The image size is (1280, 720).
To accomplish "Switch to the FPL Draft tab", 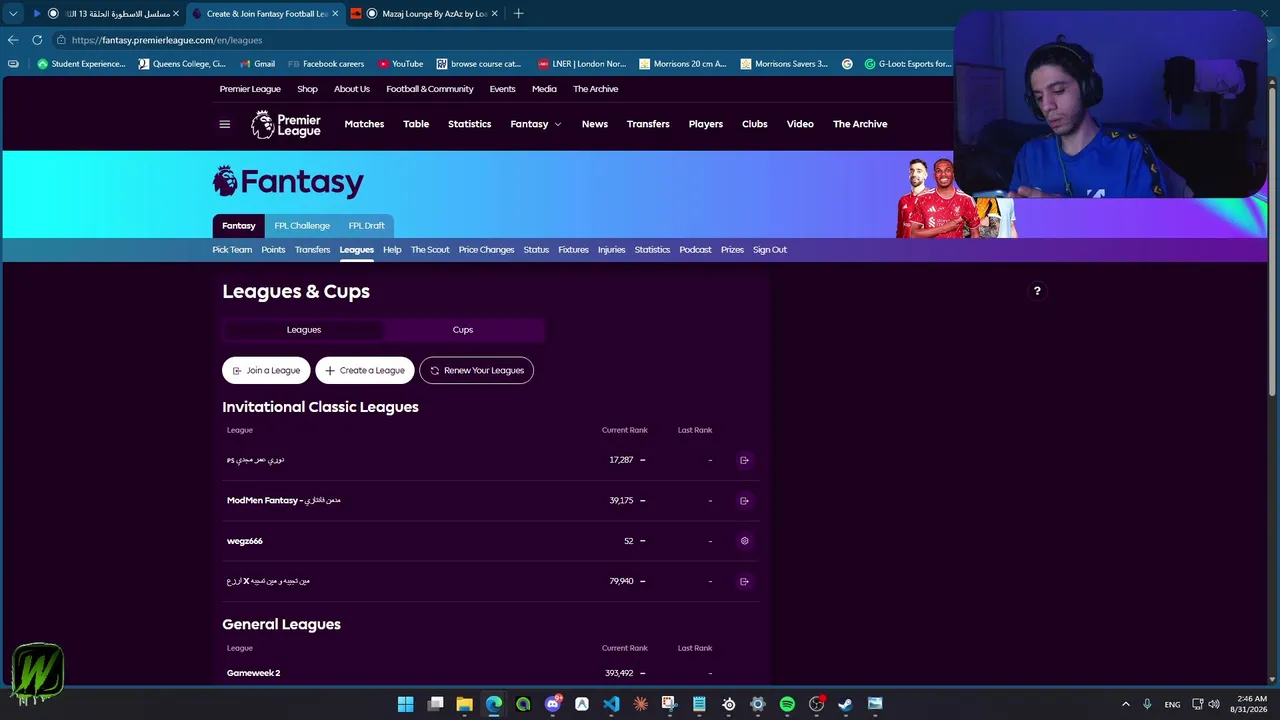I will [x=367, y=226].
